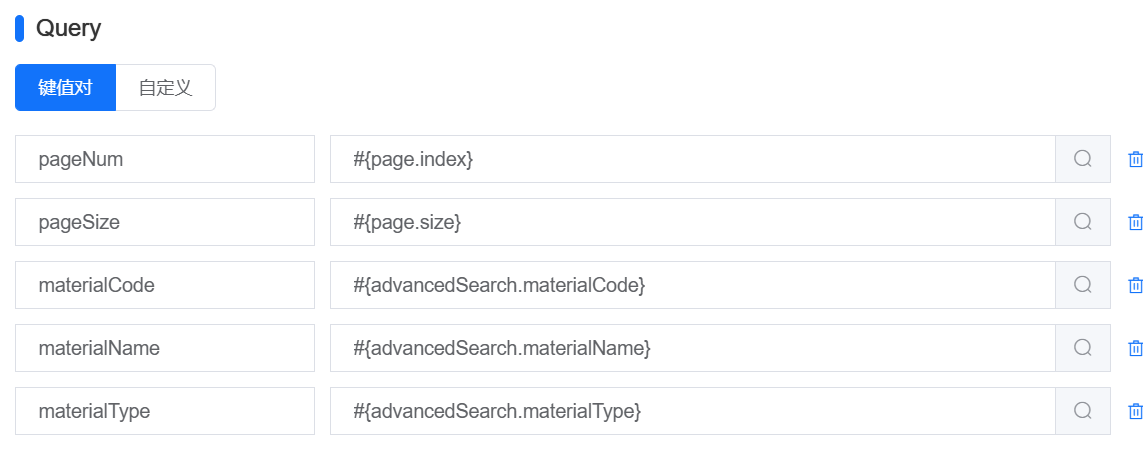The width and height of the screenshot is (1143, 450).
Task: Click search icon in materialName row
Action: [1082, 348]
